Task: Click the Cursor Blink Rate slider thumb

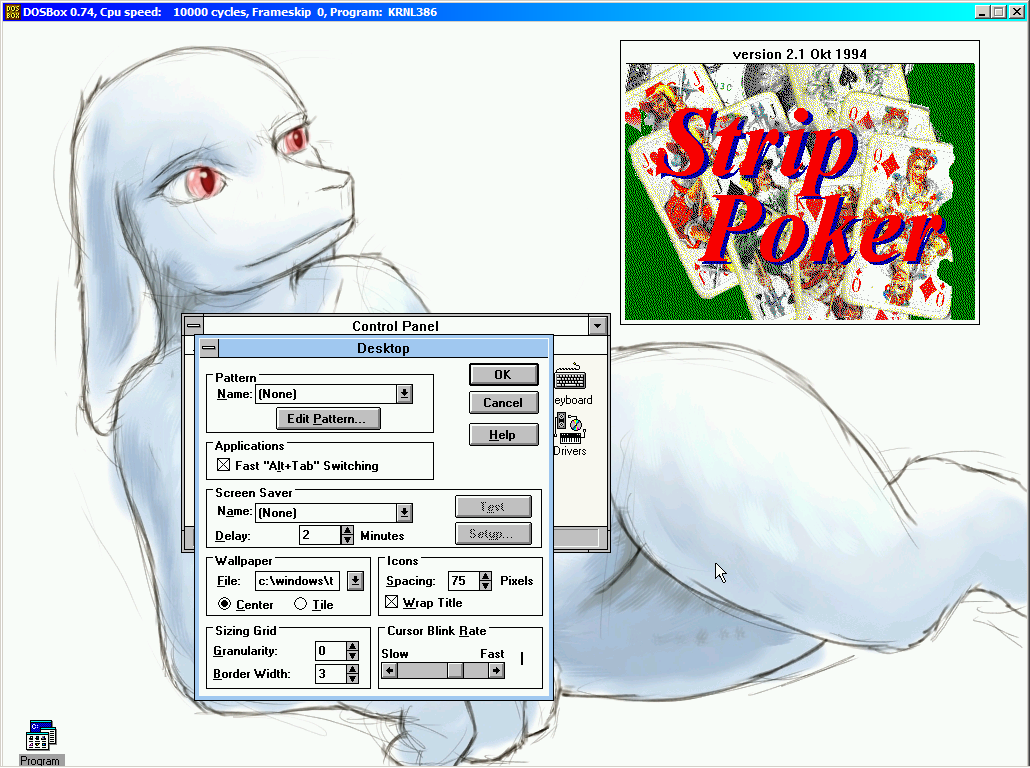Action: pos(455,670)
